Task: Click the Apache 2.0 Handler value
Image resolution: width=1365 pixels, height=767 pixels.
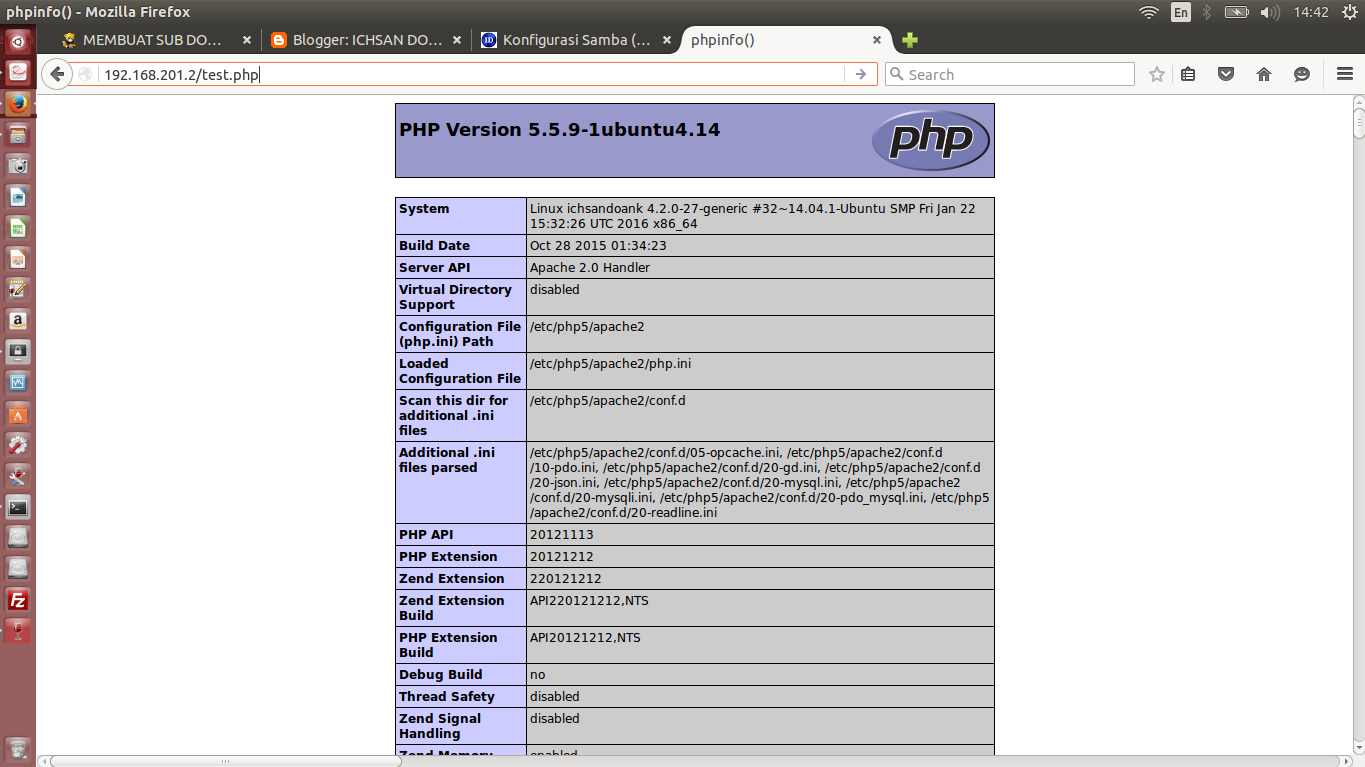Action: point(590,267)
